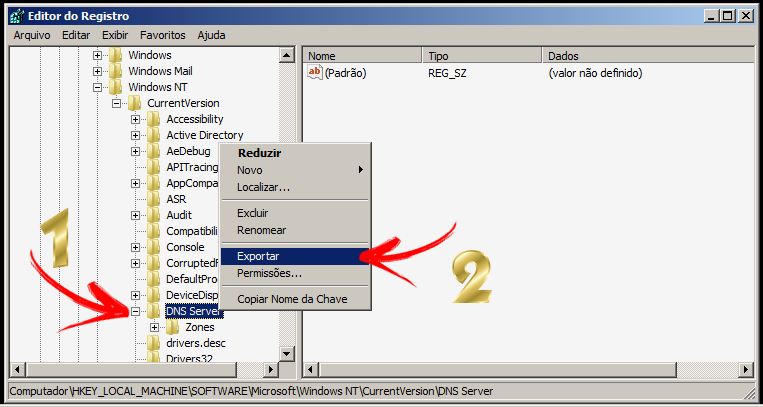Select the drivers.desc key label
The height and width of the screenshot is (407, 763).
196,343
